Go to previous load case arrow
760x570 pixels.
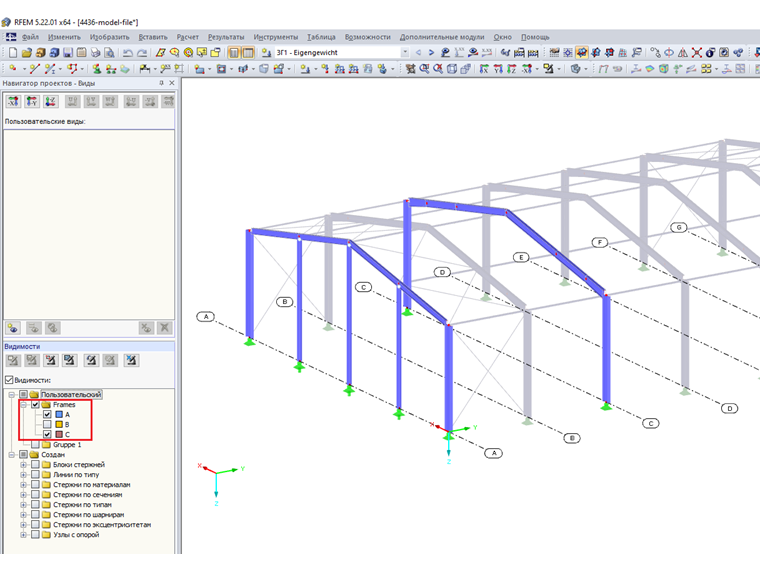[x=418, y=52]
